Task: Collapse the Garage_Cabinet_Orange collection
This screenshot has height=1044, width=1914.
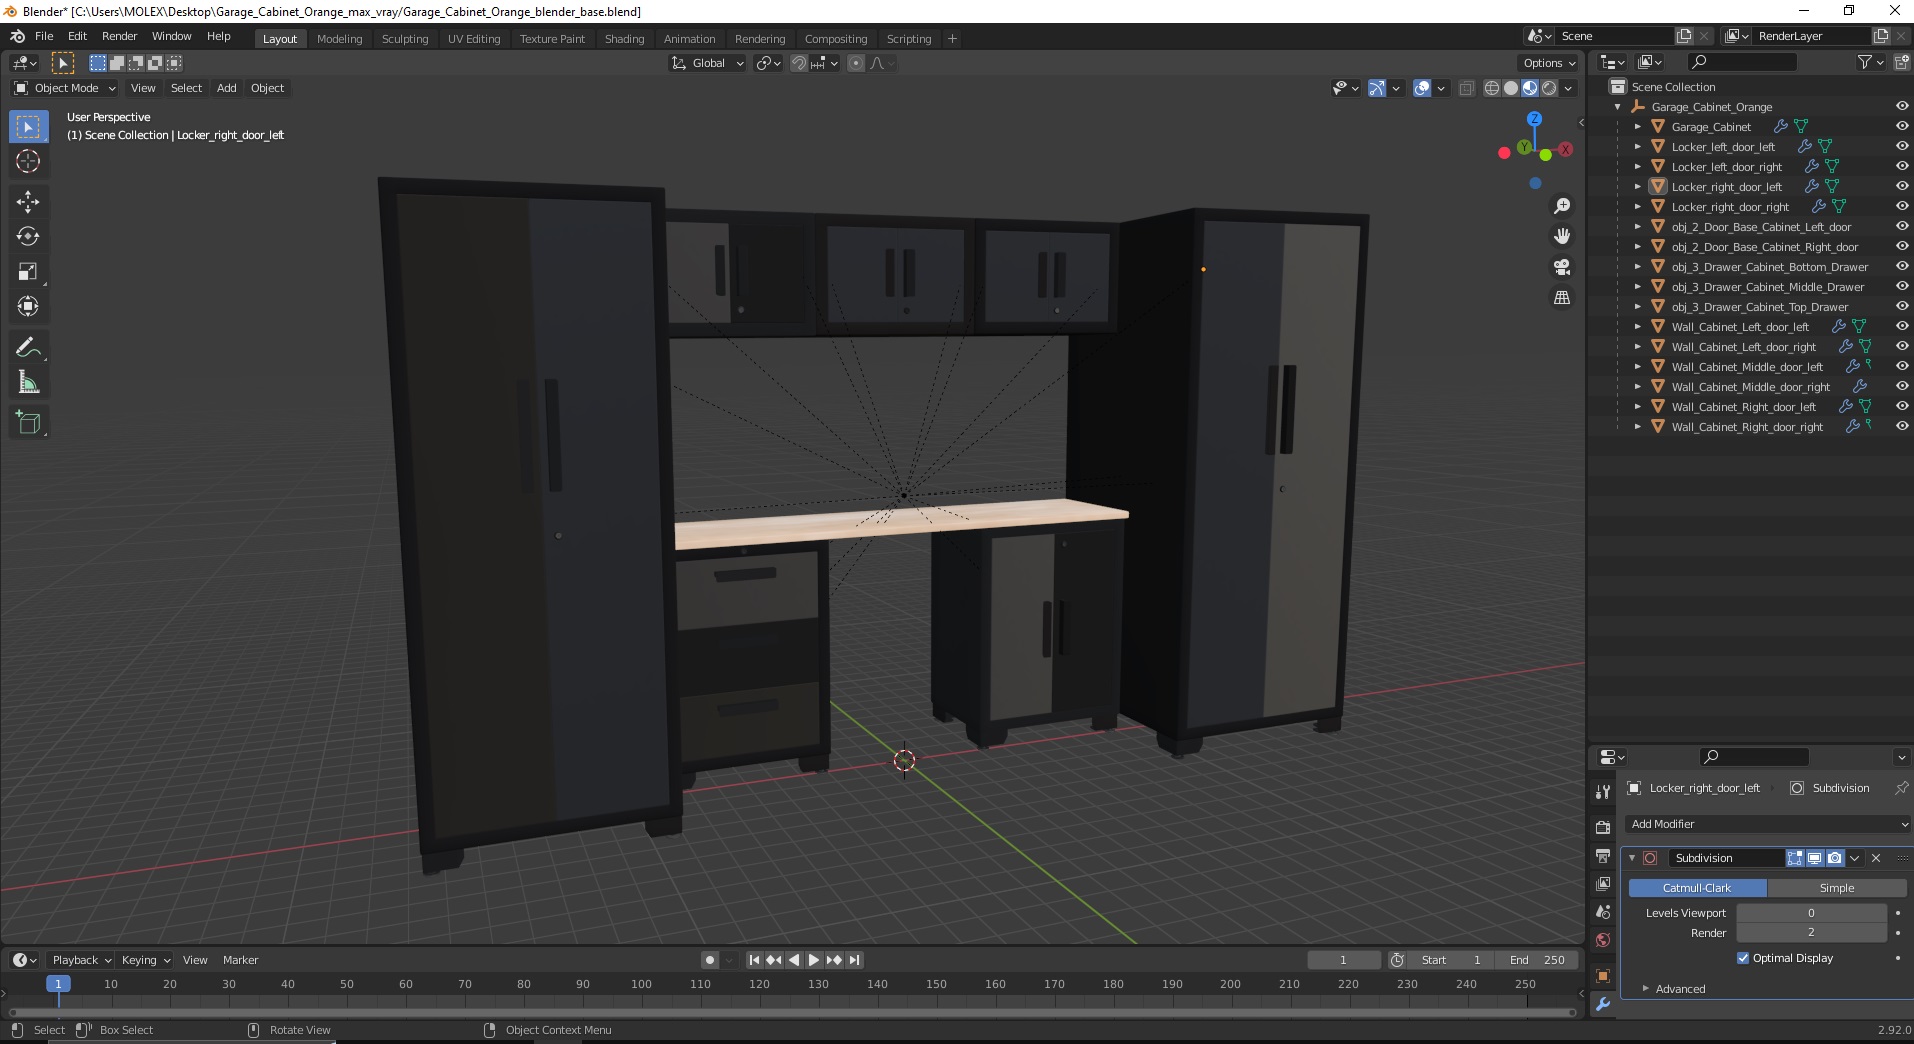Action: (x=1618, y=107)
